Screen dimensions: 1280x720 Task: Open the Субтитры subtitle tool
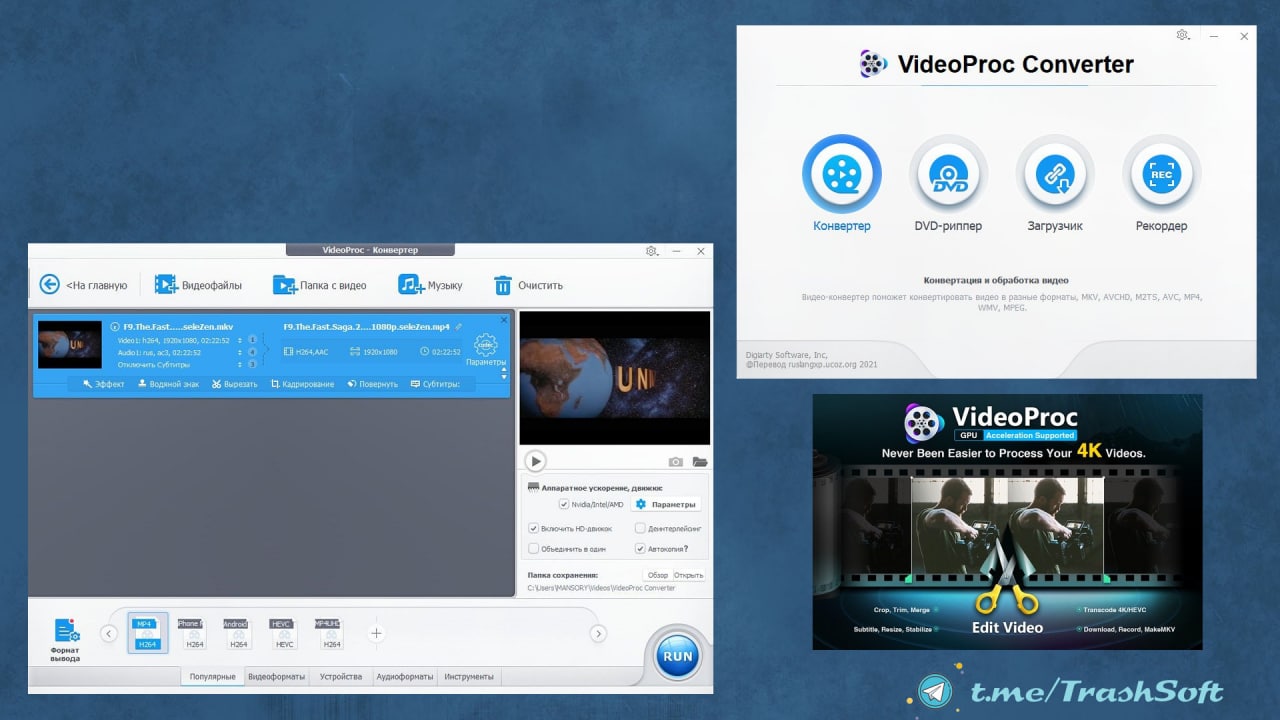[x=436, y=384]
